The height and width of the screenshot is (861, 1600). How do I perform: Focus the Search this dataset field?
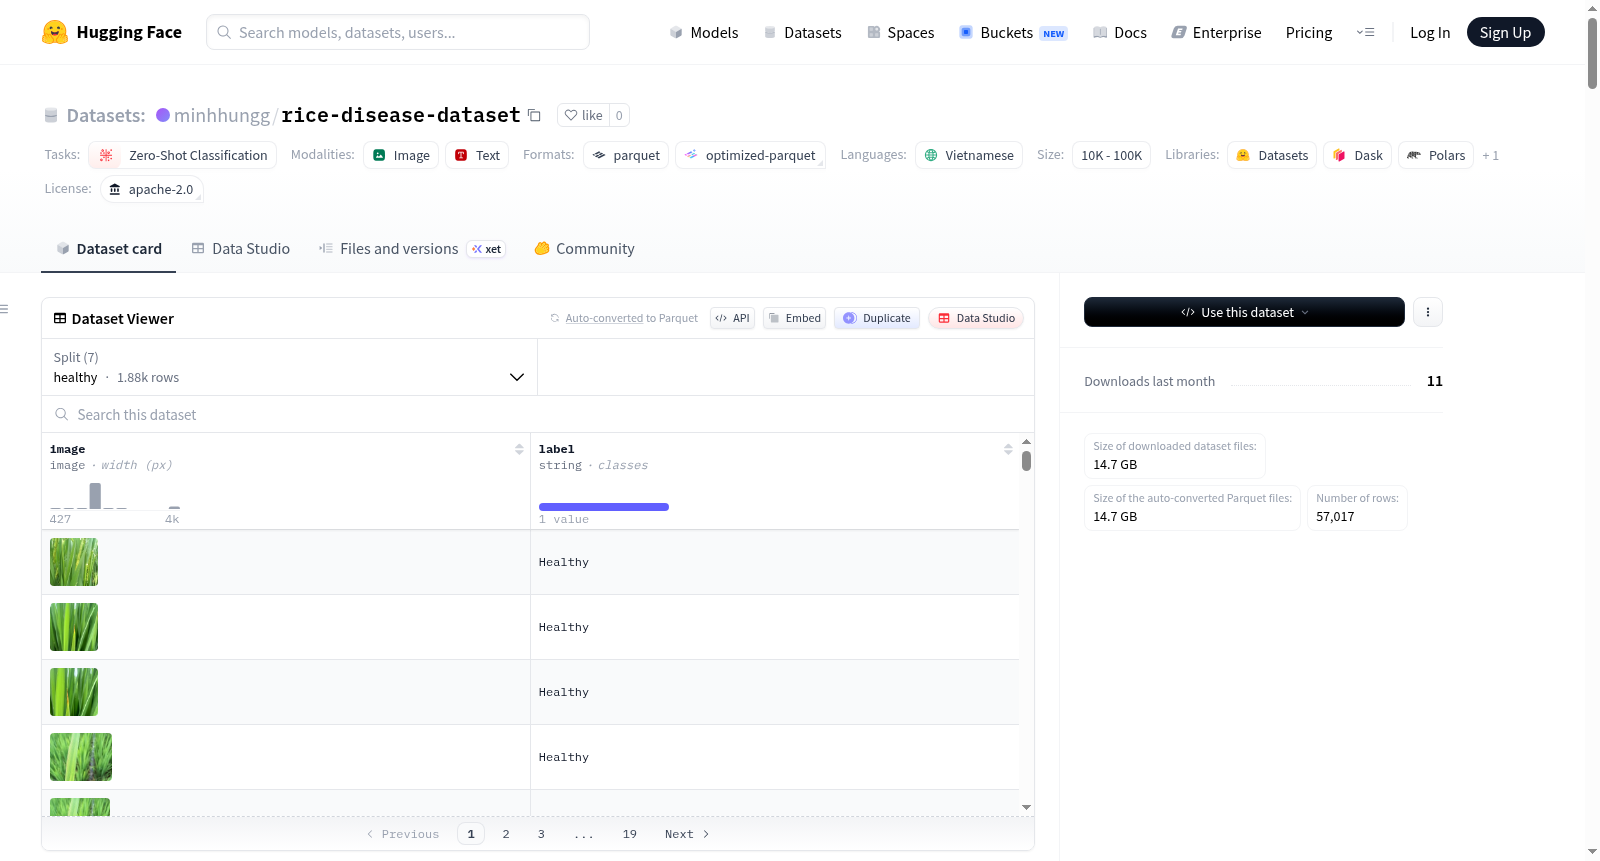[x=538, y=414]
